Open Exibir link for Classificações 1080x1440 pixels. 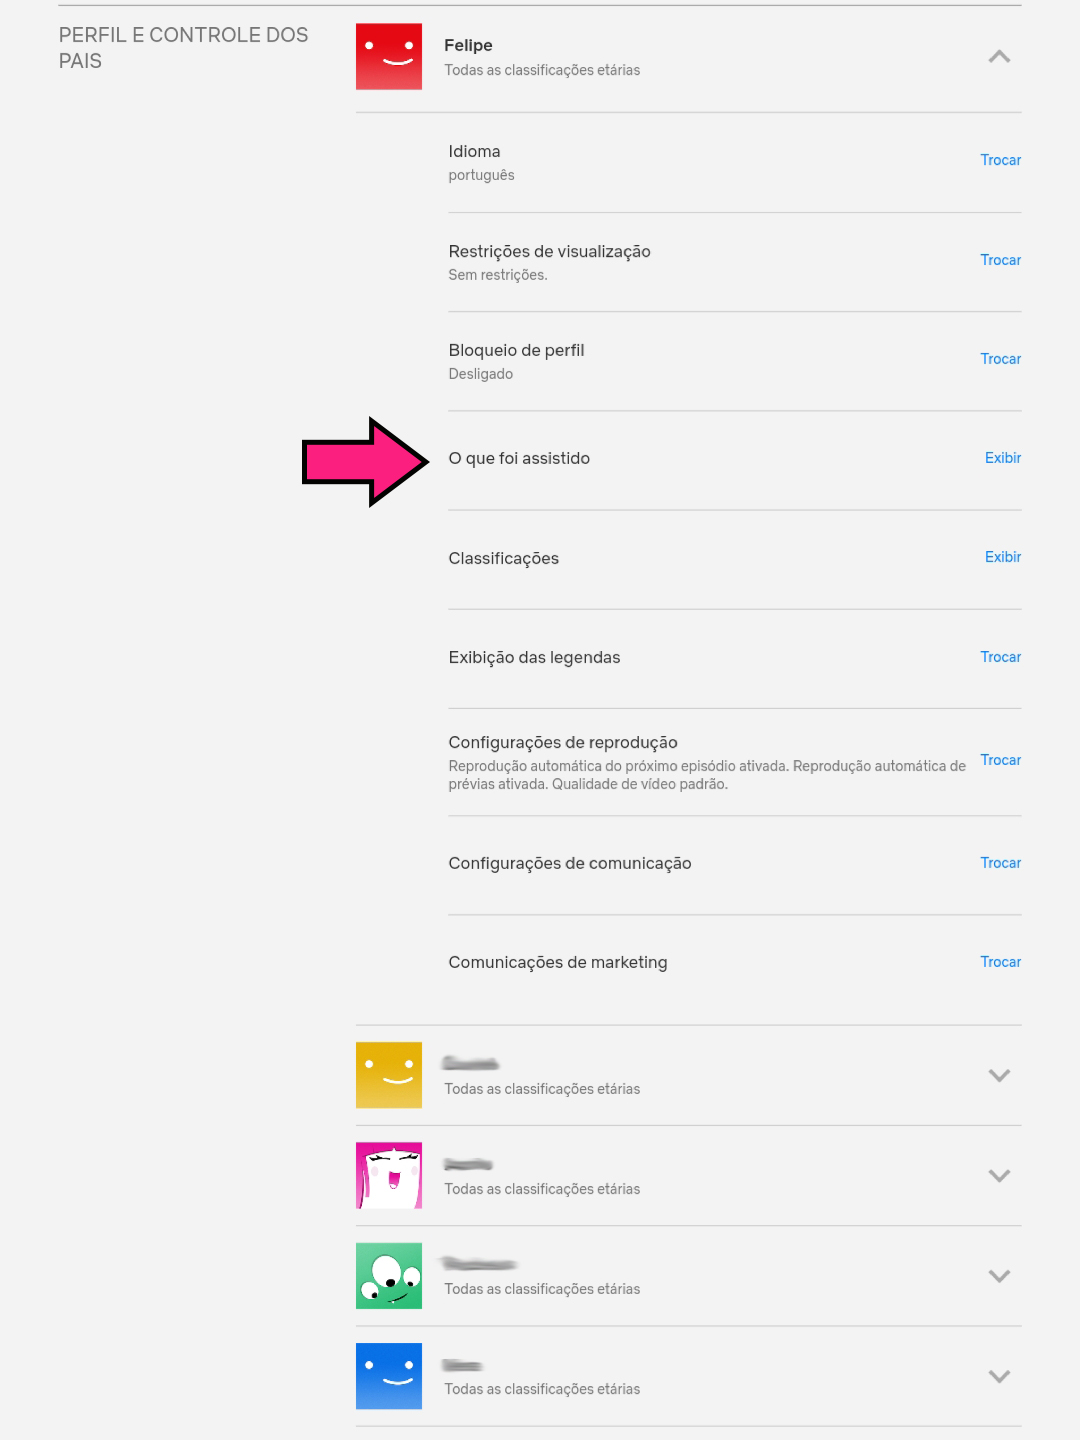(x=1002, y=557)
